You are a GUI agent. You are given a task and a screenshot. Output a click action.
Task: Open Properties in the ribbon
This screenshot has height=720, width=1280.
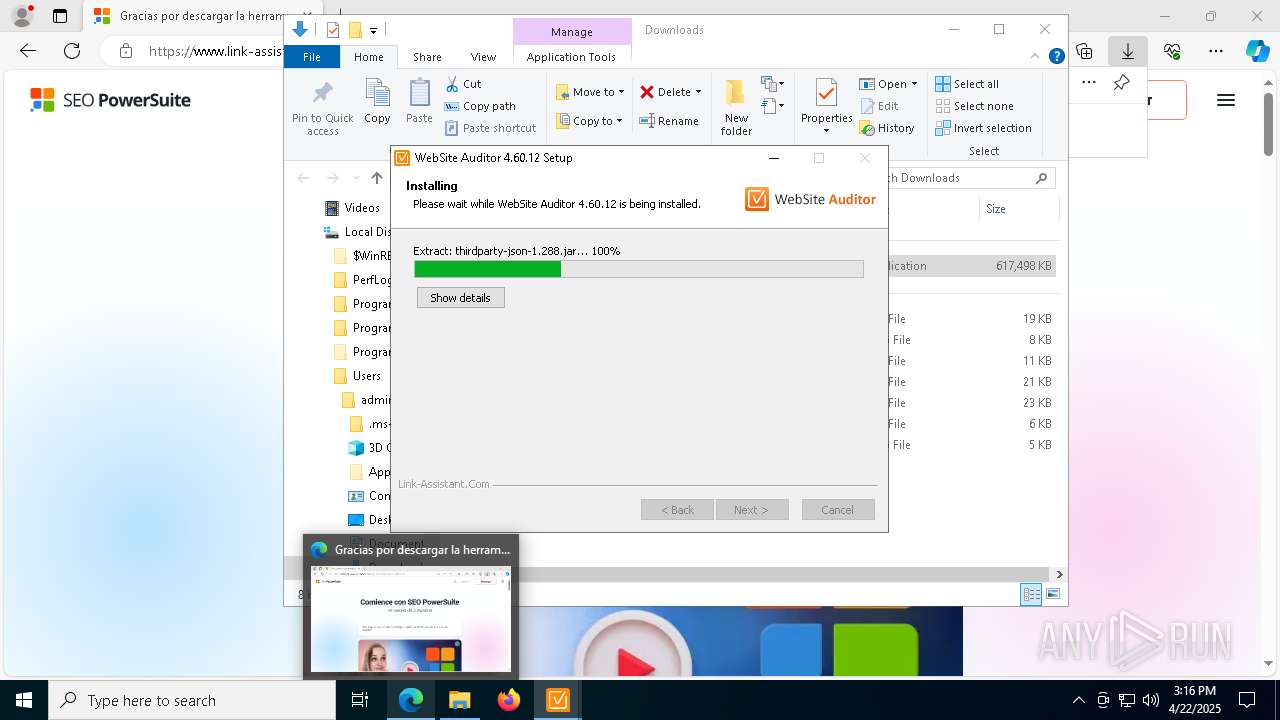(x=826, y=106)
